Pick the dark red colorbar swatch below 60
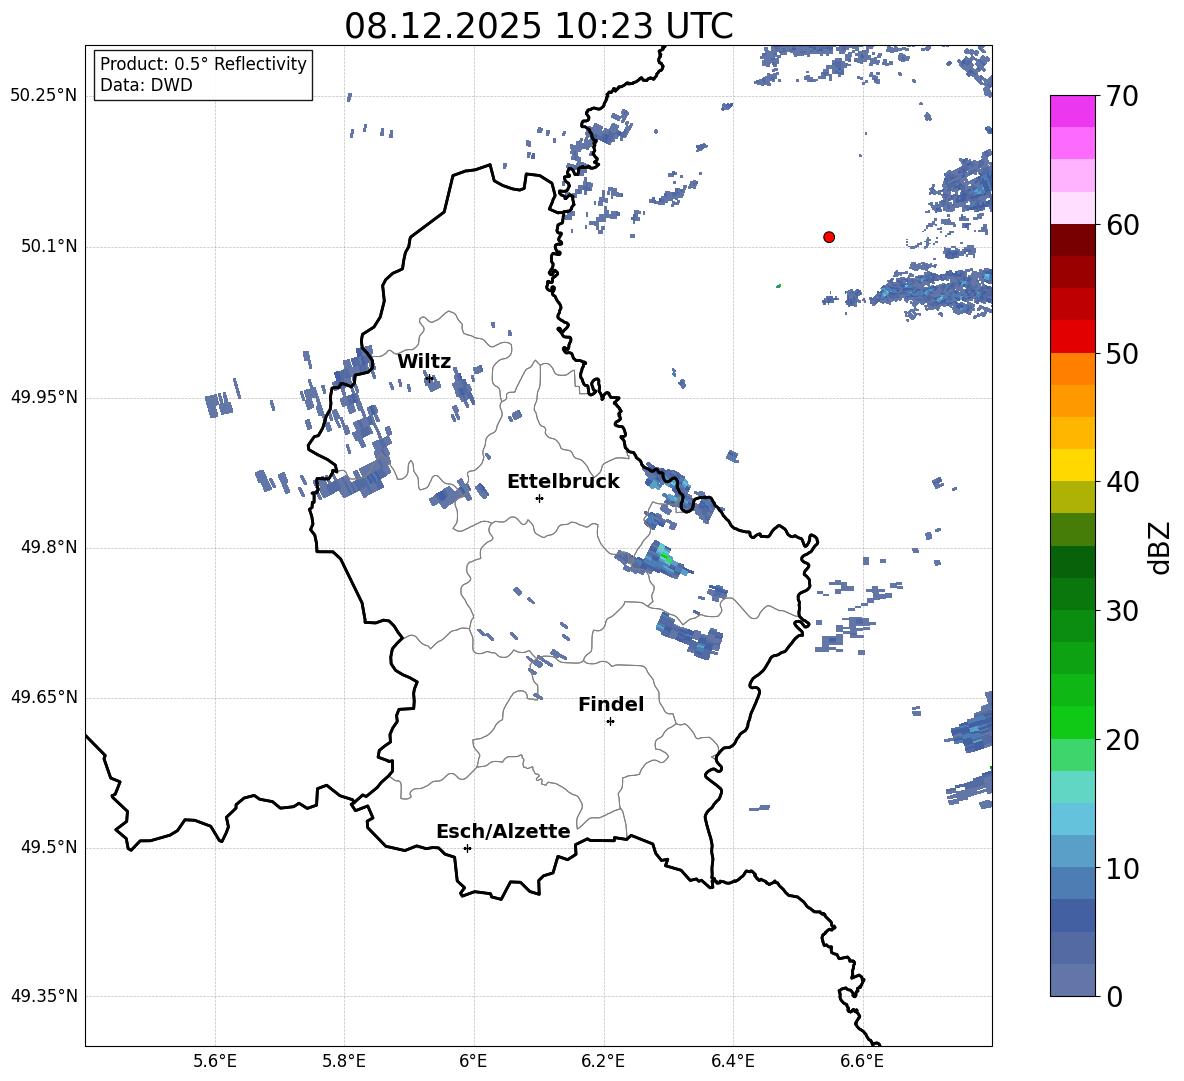The width and height of the screenshot is (1184, 1081). tap(1073, 241)
